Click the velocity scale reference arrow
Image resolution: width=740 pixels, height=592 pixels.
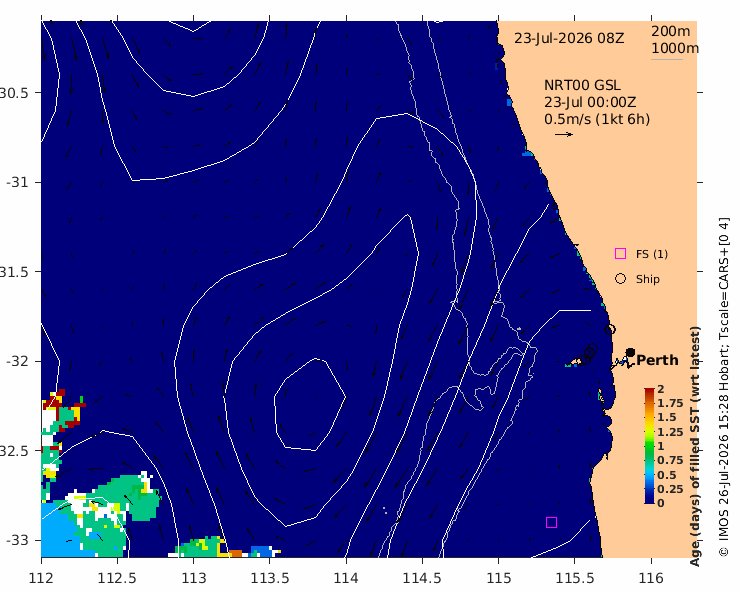564,135
